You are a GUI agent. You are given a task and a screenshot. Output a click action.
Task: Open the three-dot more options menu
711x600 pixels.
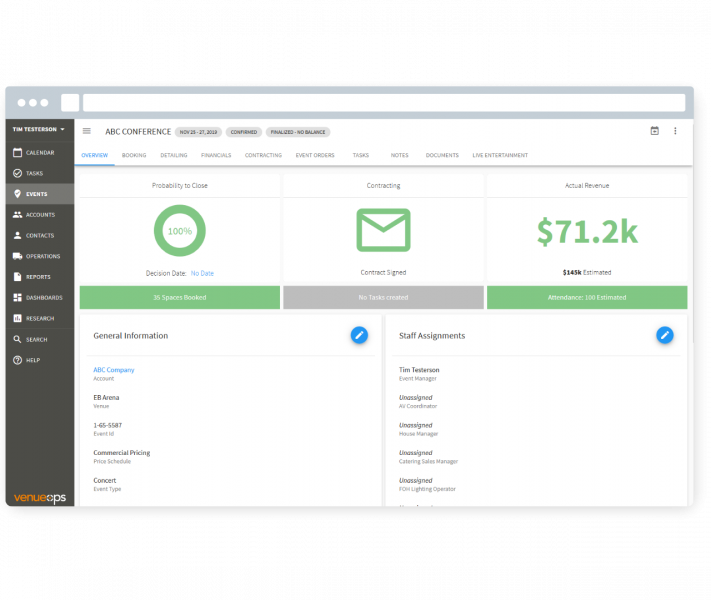[675, 131]
